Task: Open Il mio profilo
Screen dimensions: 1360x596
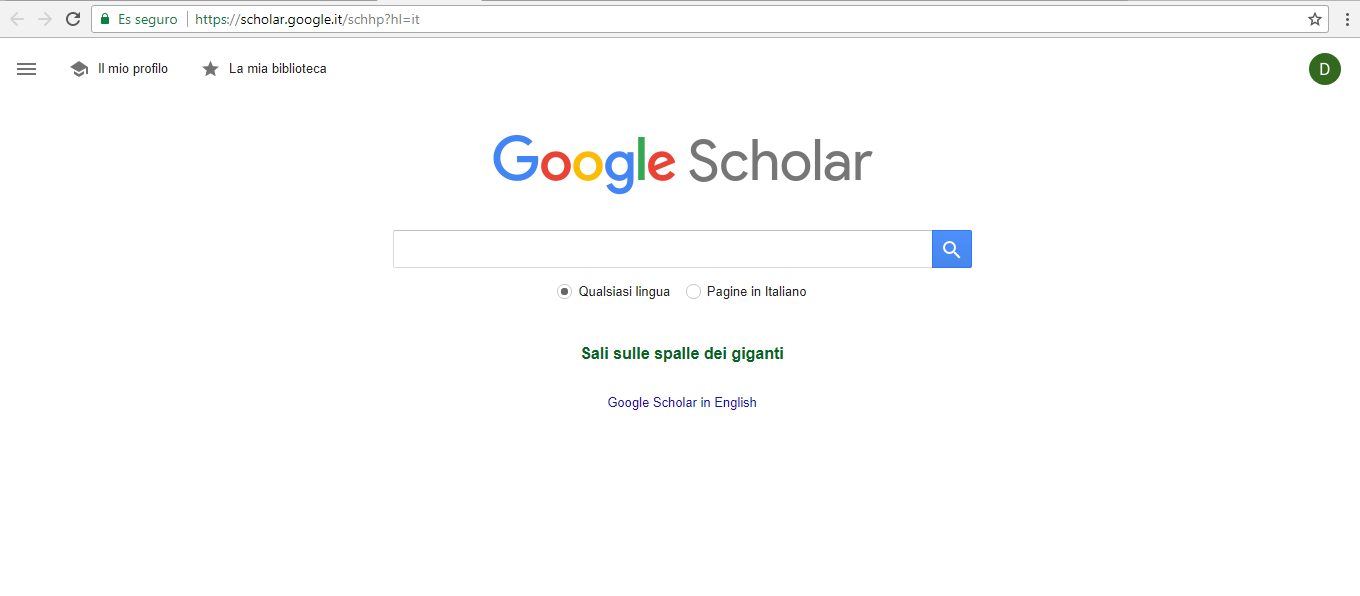Action: point(132,69)
